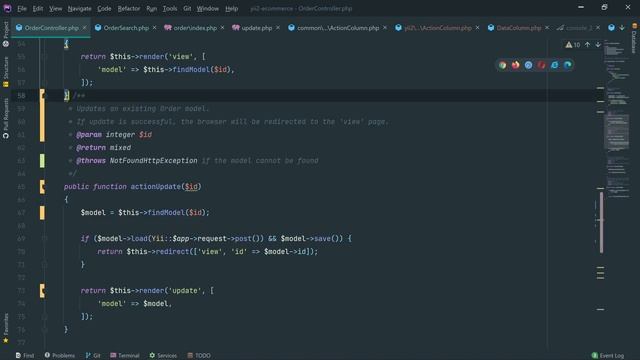Close the OrderSearch.php tab
The height and width of the screenshot is (360, 640).
click(x=154, y=28)
